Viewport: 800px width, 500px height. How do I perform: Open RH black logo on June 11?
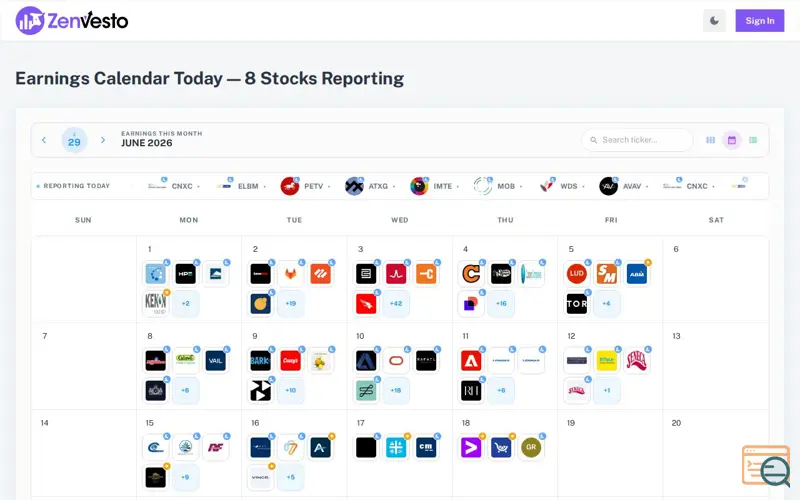point(471,390)
